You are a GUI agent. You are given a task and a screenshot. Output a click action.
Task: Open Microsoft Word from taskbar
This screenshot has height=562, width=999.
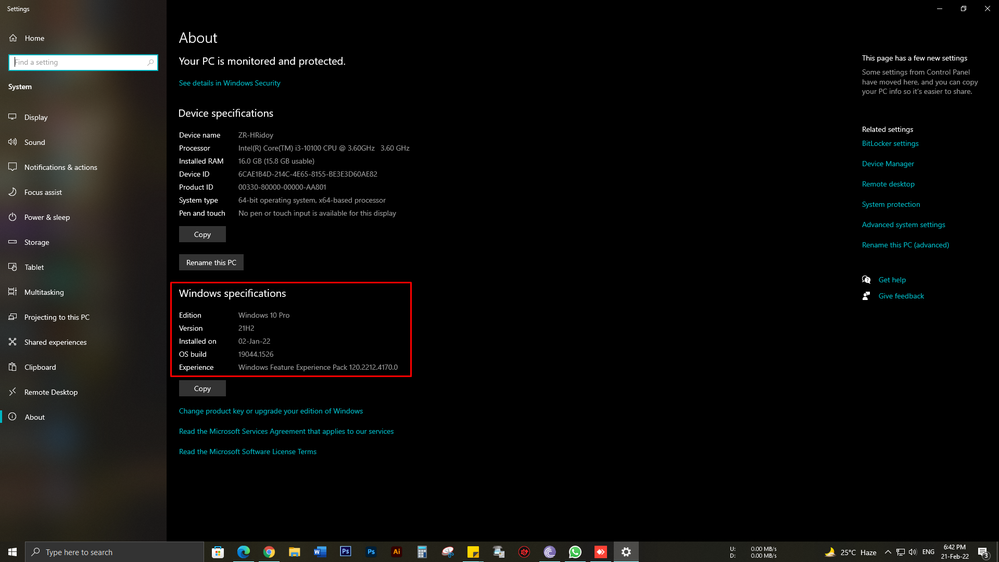tap(320, 552)
